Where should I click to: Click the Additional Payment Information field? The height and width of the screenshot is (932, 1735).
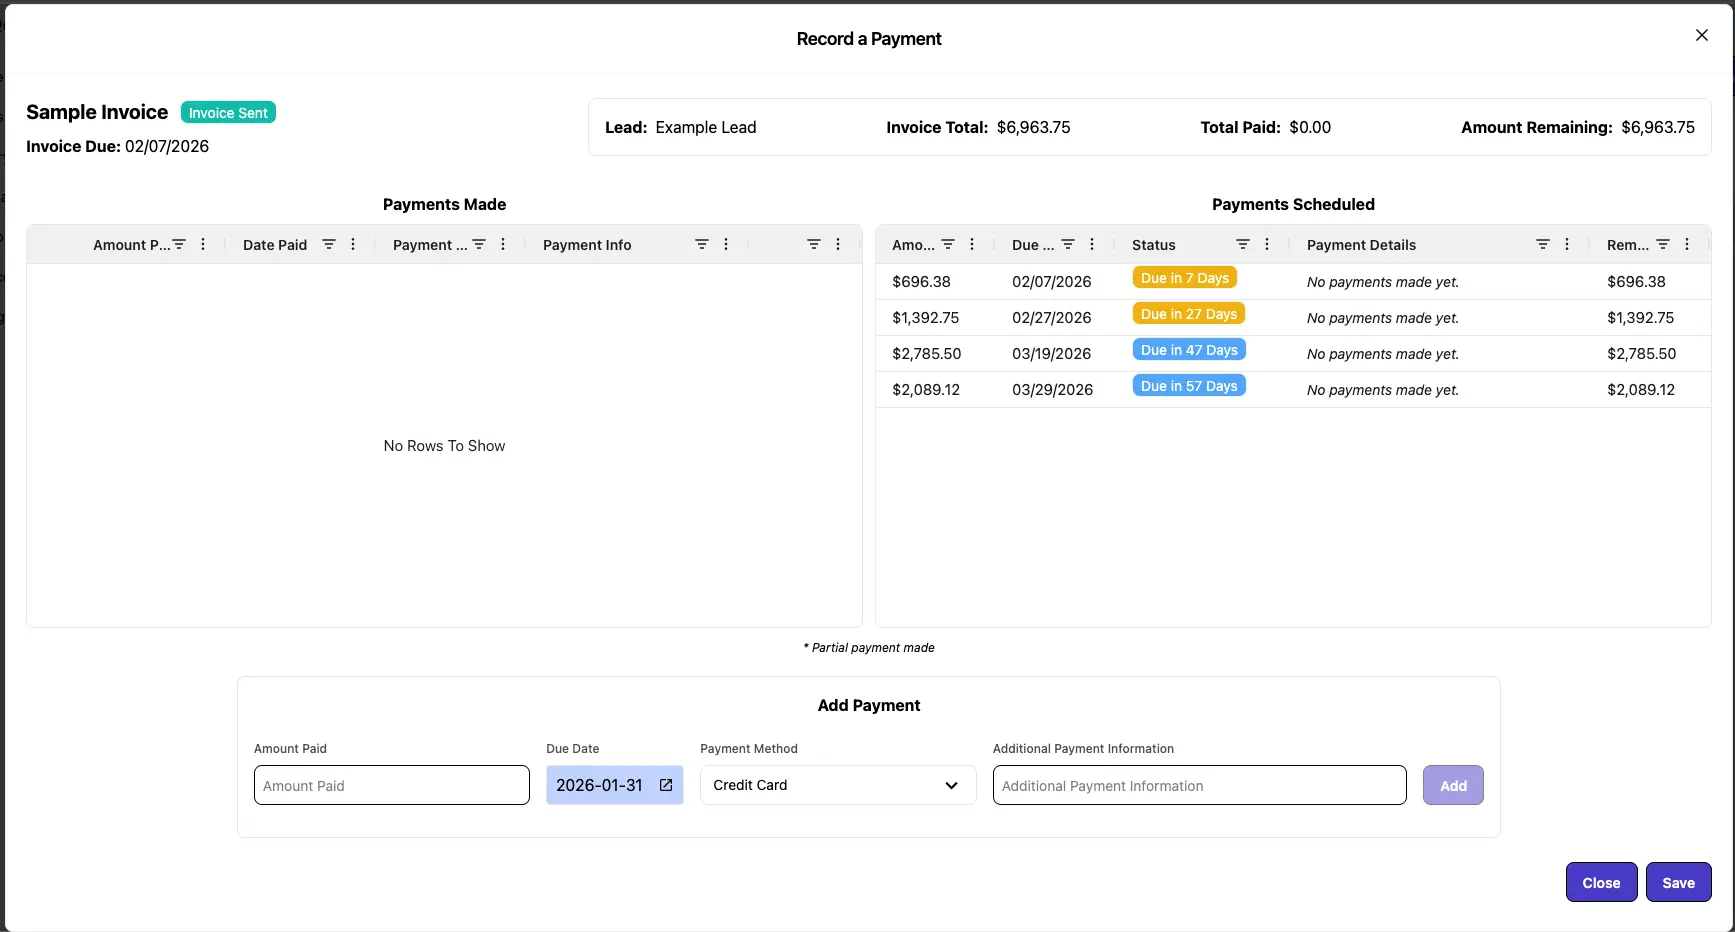[x=1199, y=786]
